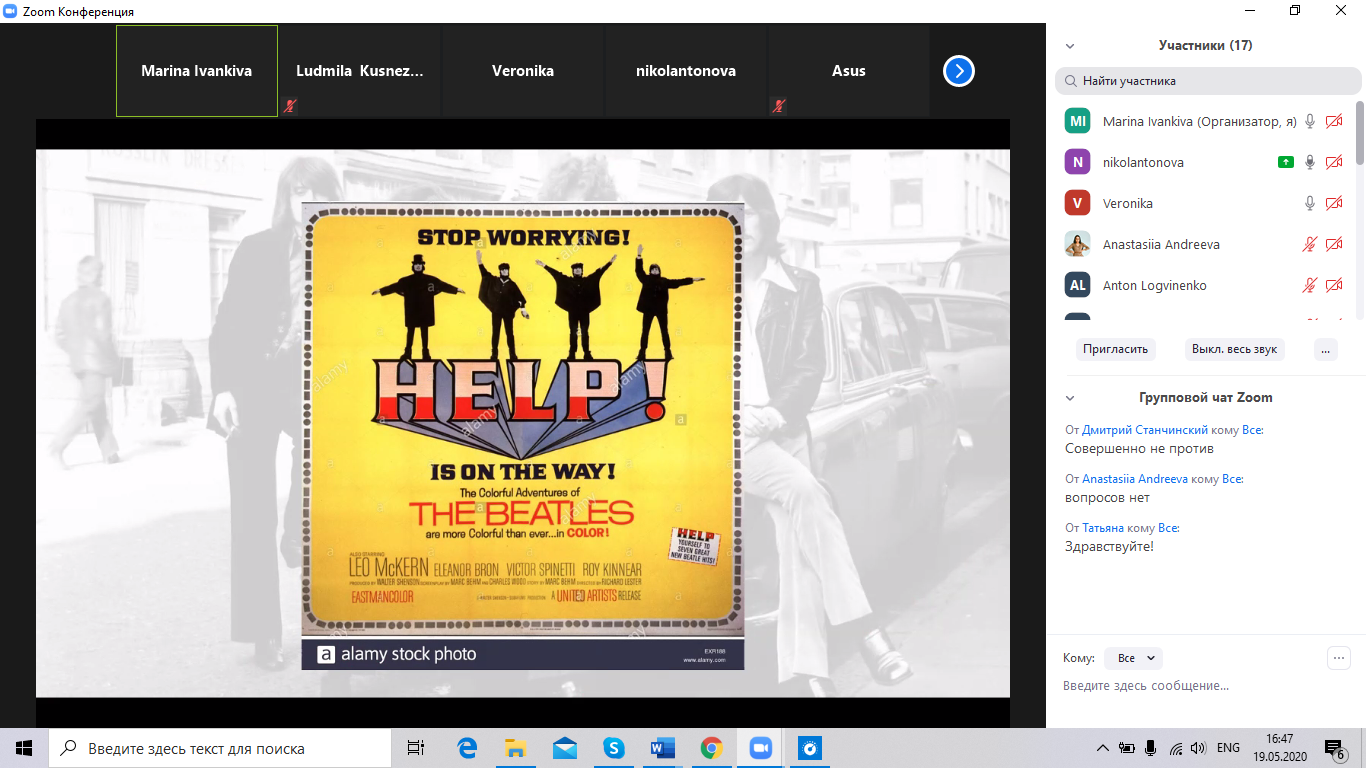
Task: Open the Mail app from taskbar
Action: point(565,748)
